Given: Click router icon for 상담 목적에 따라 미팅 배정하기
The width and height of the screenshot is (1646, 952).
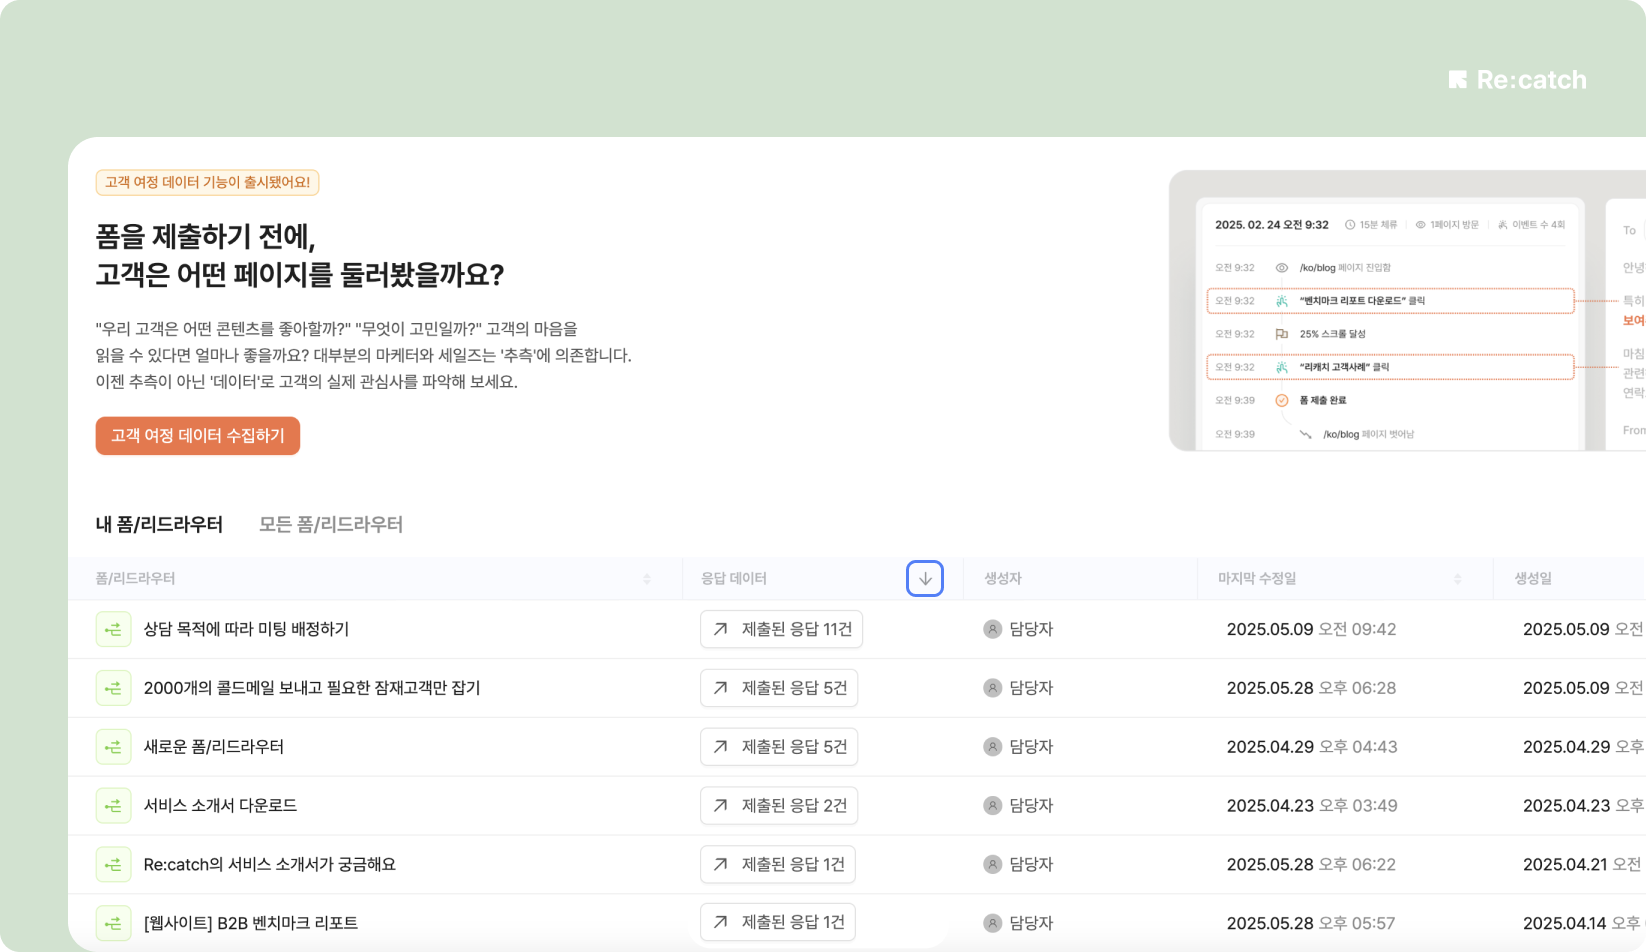Looking at the screenshot, I should tap(113, 629).
